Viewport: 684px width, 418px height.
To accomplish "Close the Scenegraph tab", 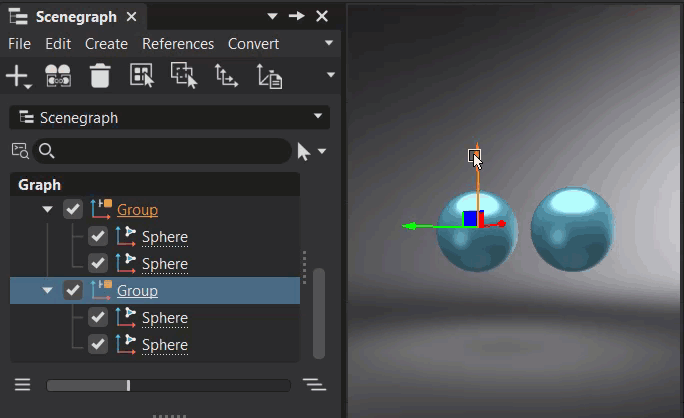I will tap(131, 17).
